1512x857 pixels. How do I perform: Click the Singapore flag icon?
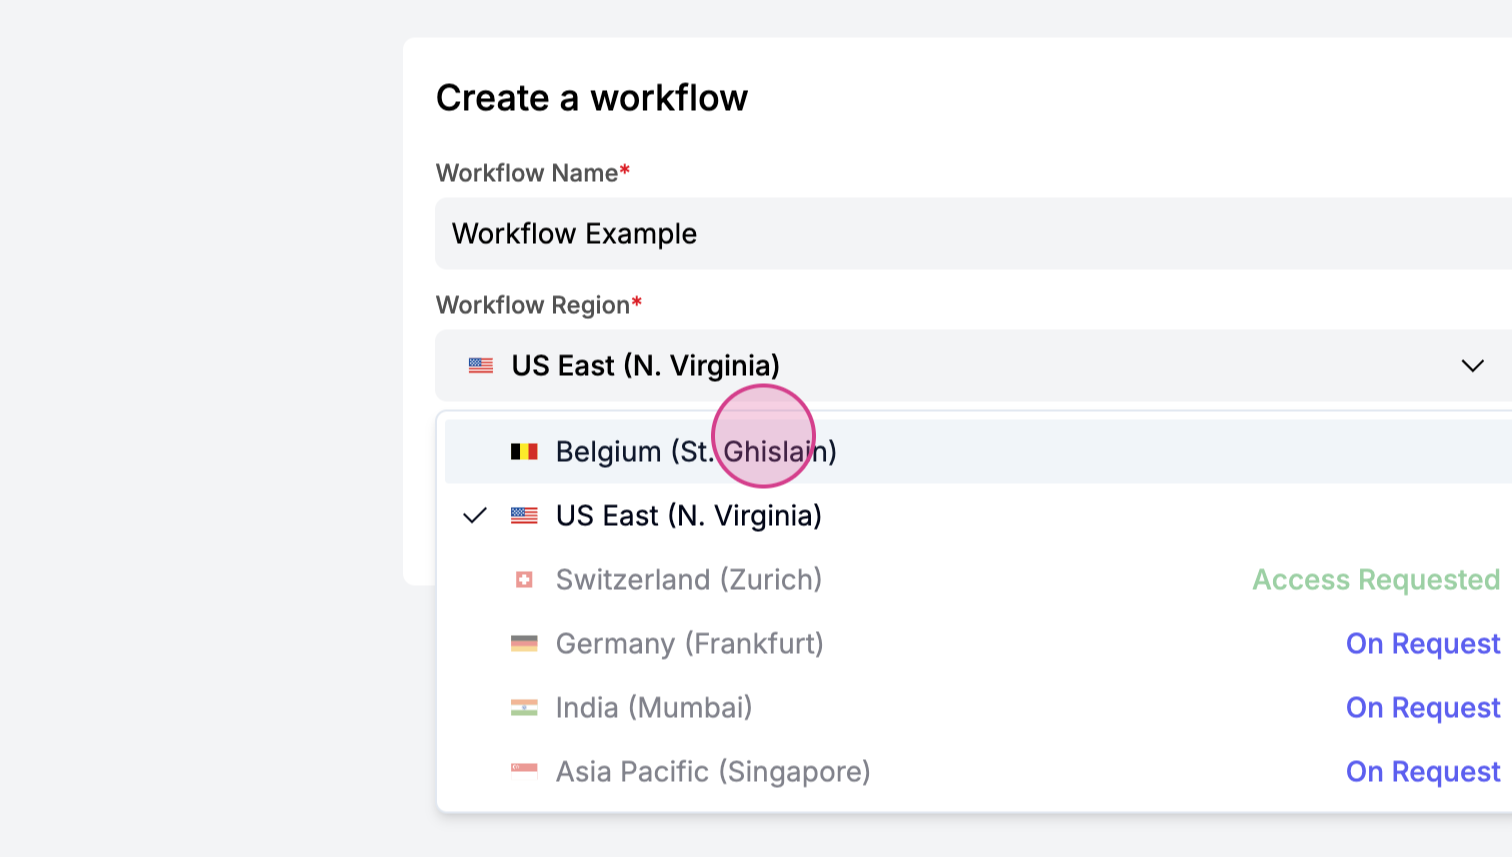[524, 772]
